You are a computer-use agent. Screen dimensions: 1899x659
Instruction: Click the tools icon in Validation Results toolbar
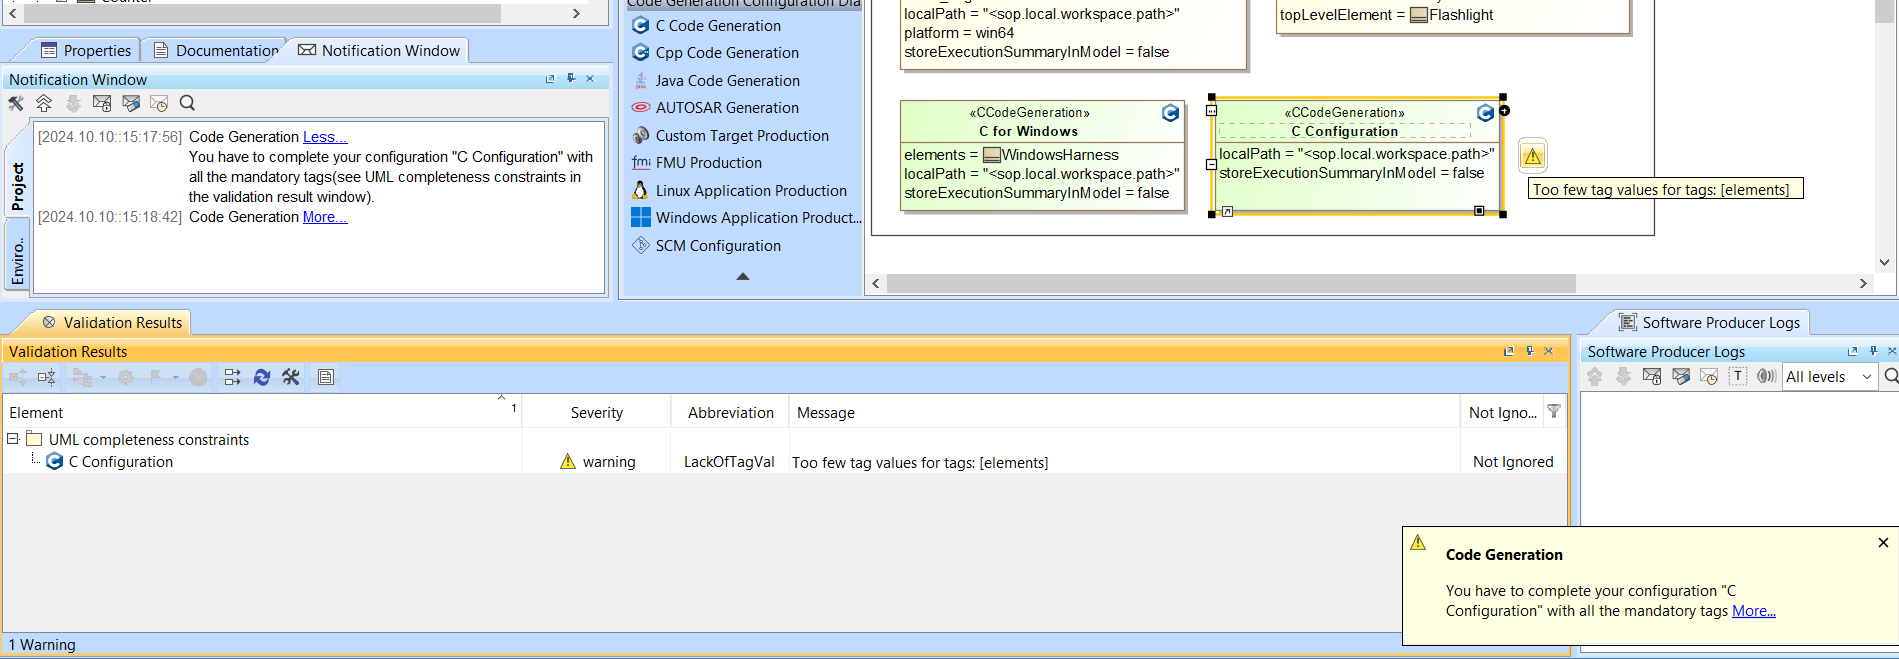(291, 377)
